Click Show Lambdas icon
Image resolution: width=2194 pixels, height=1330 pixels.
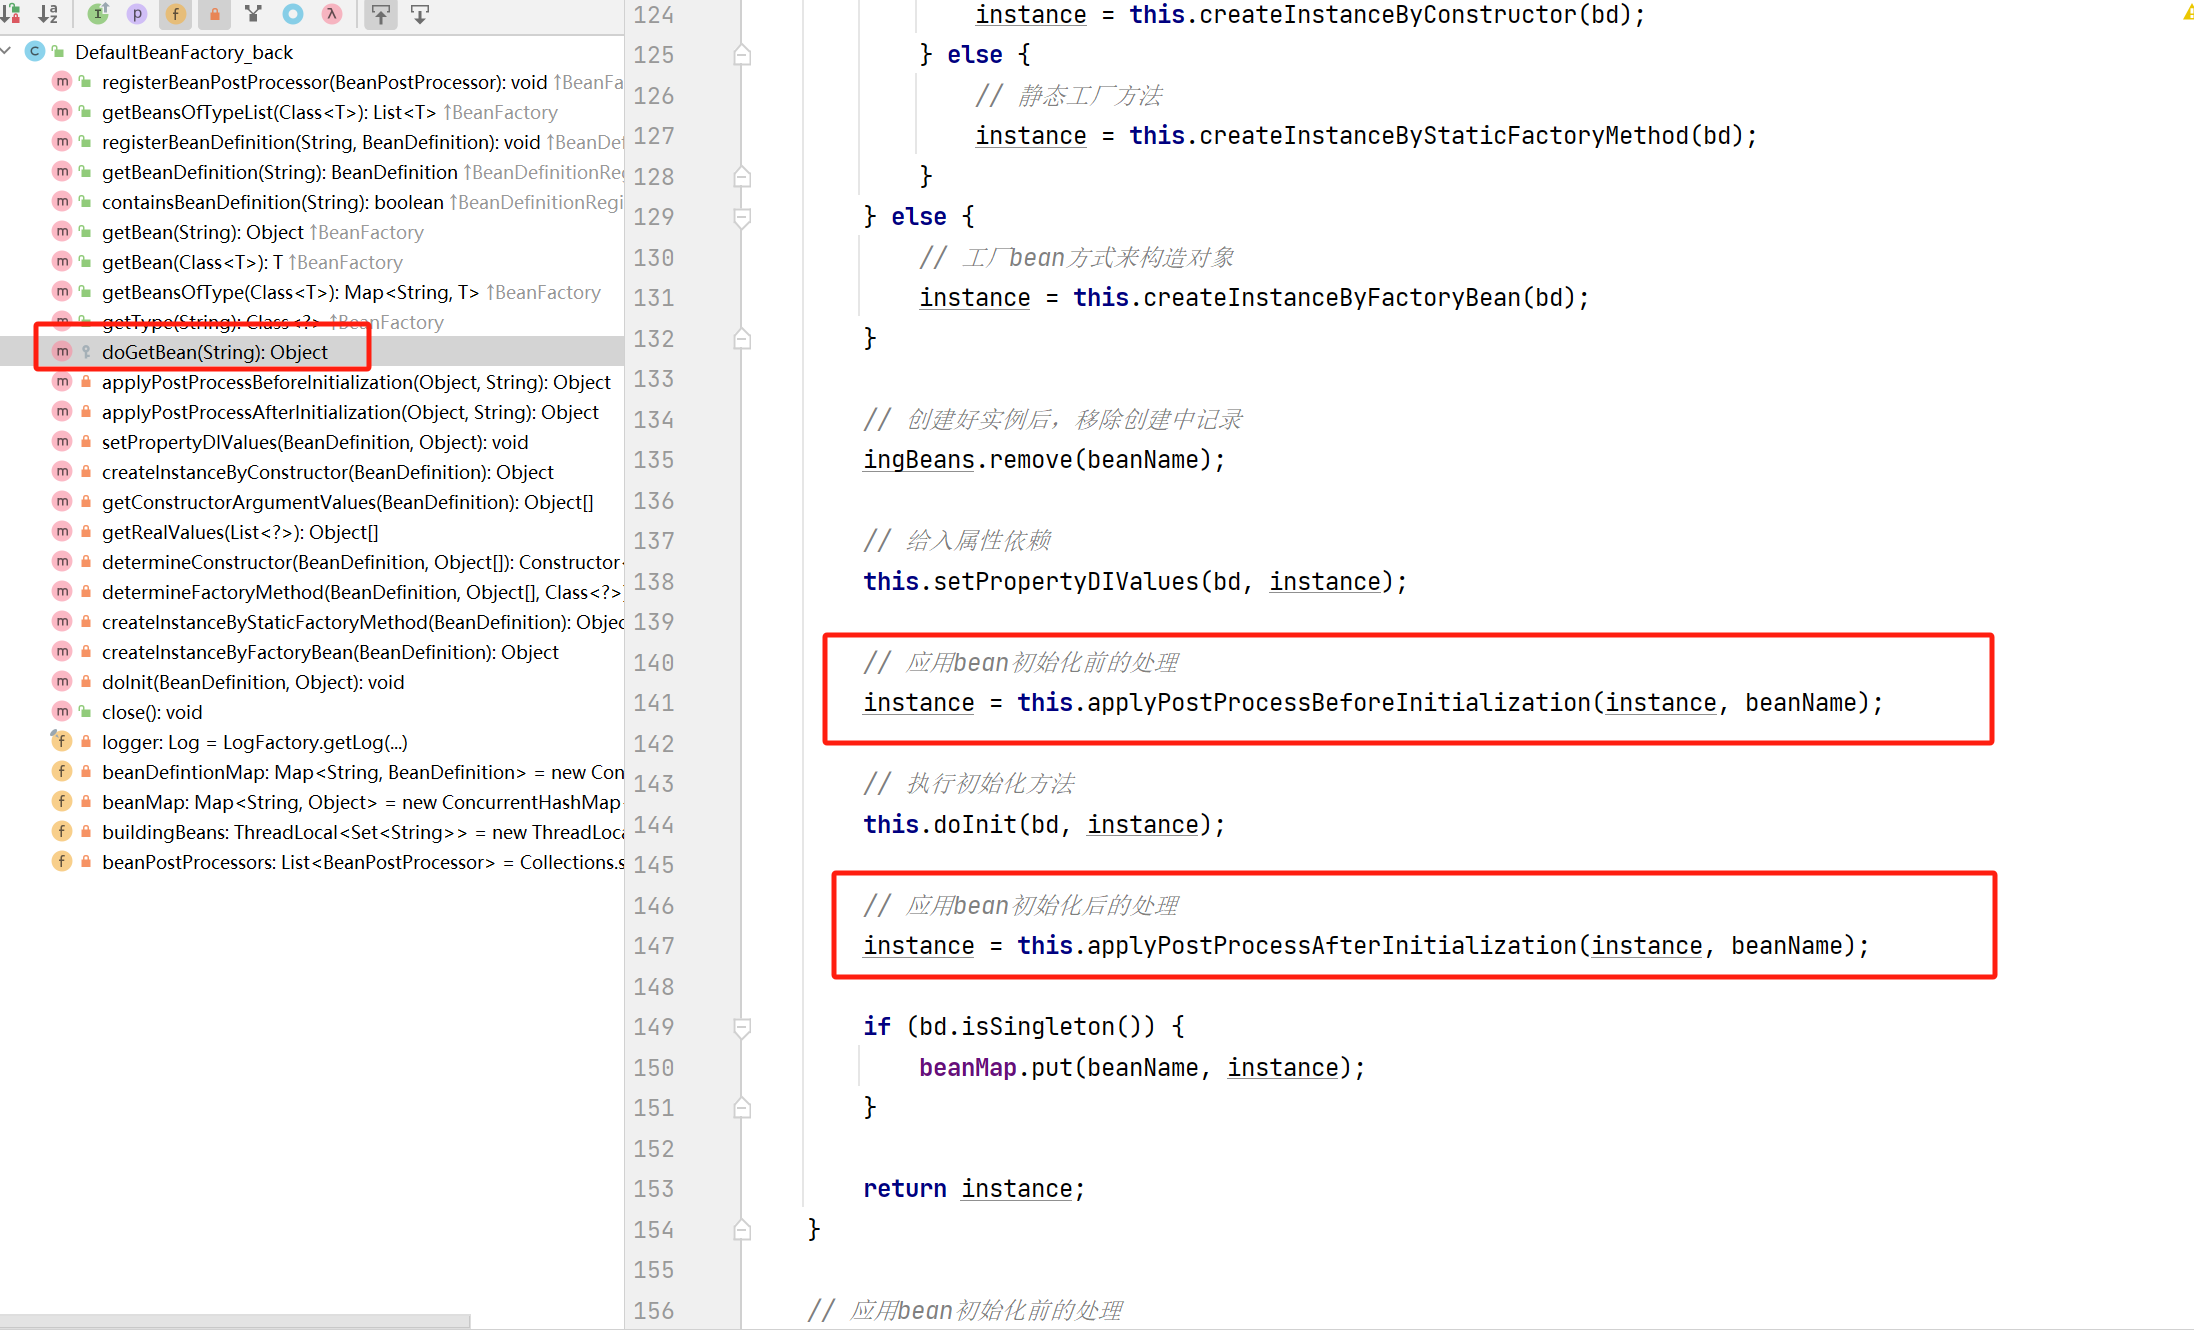tap(332, 13)
